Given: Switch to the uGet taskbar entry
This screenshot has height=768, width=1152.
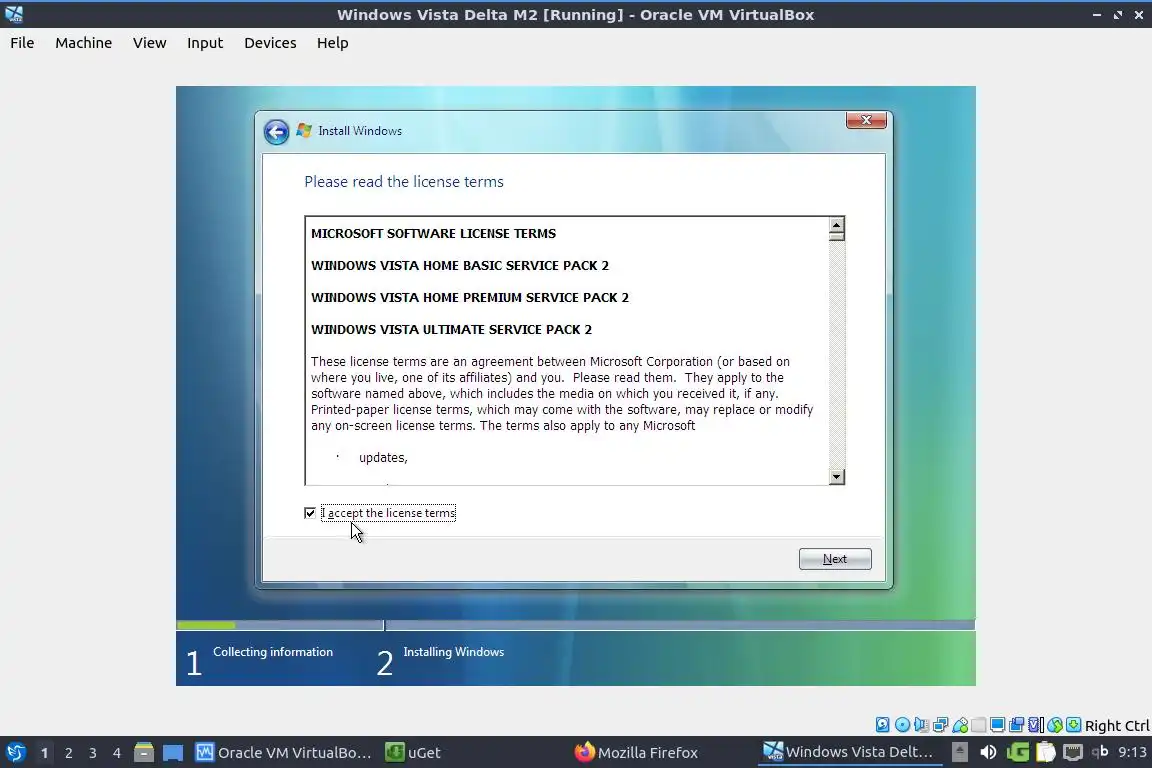Looking at the screenshot, I should click(x=414, y=753).
